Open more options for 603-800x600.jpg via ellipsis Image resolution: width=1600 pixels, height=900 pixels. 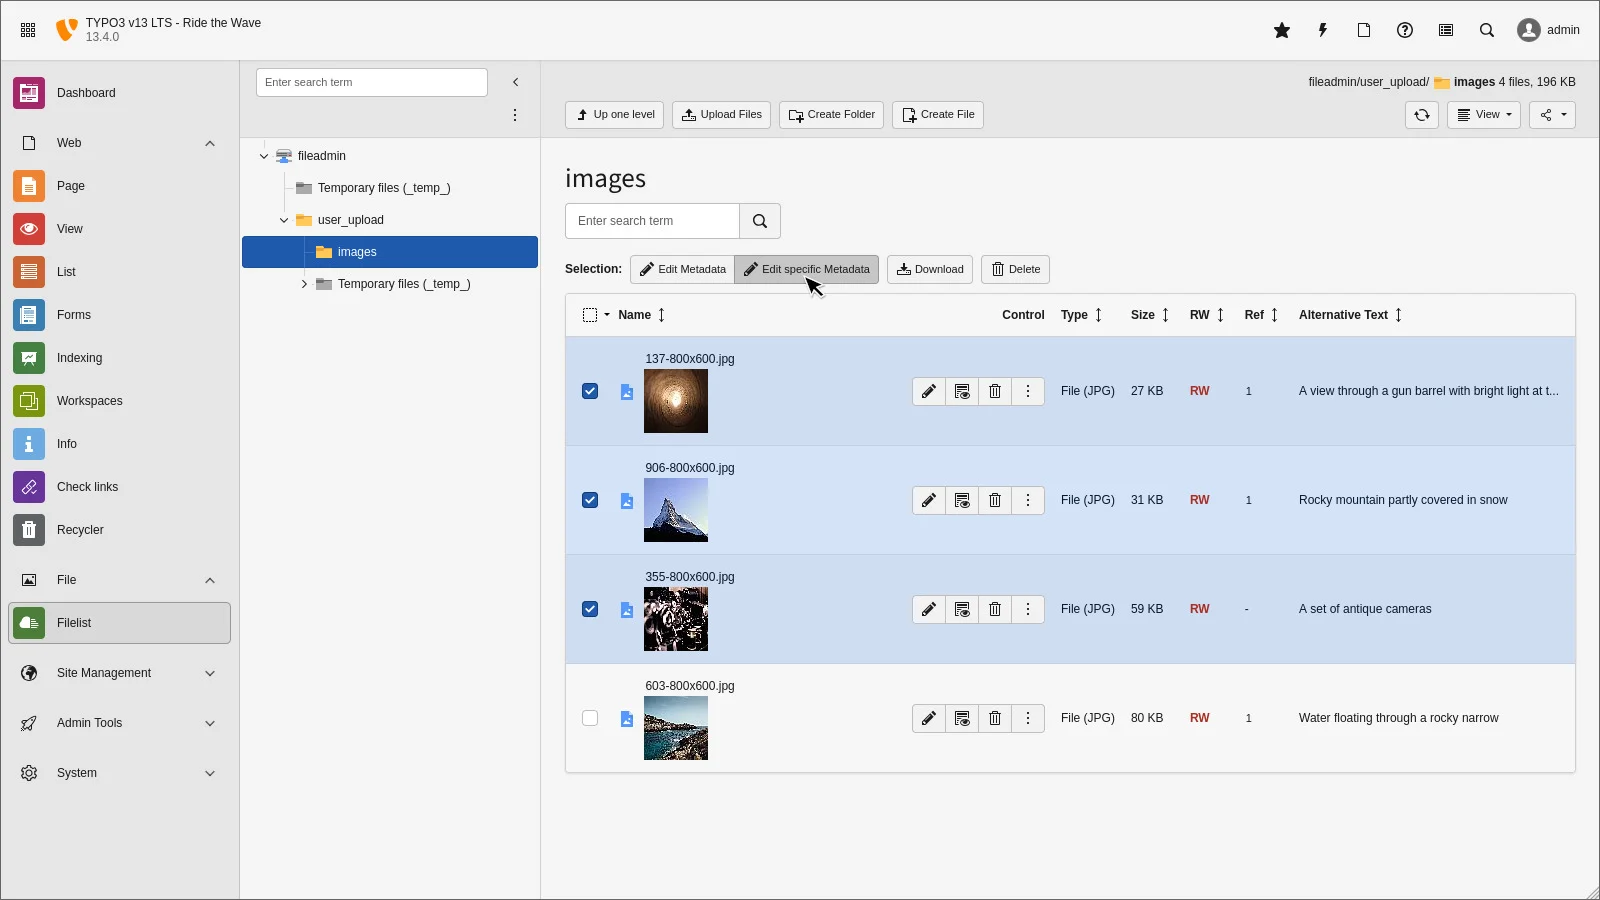1027,718
